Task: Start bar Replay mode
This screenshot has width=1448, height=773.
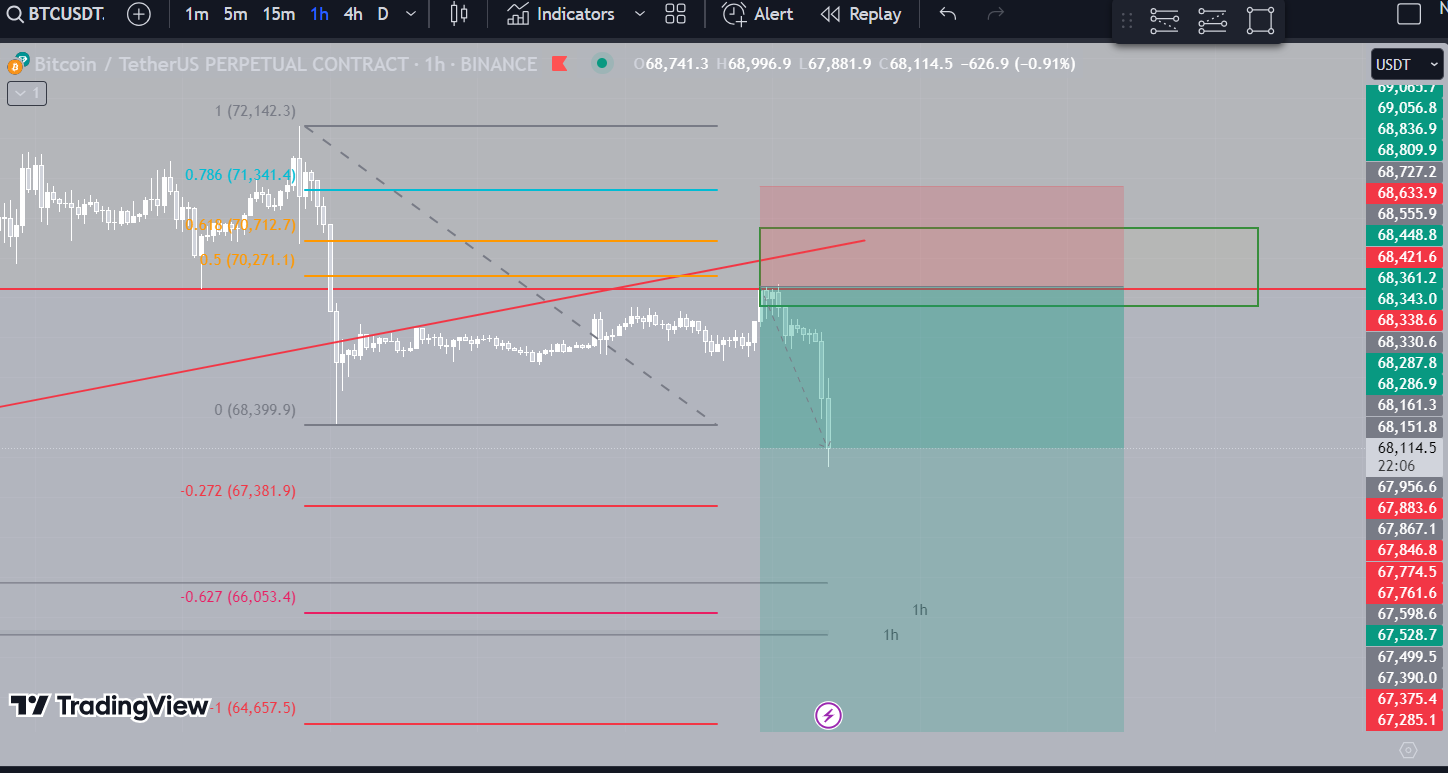Action: coord(860,14)
